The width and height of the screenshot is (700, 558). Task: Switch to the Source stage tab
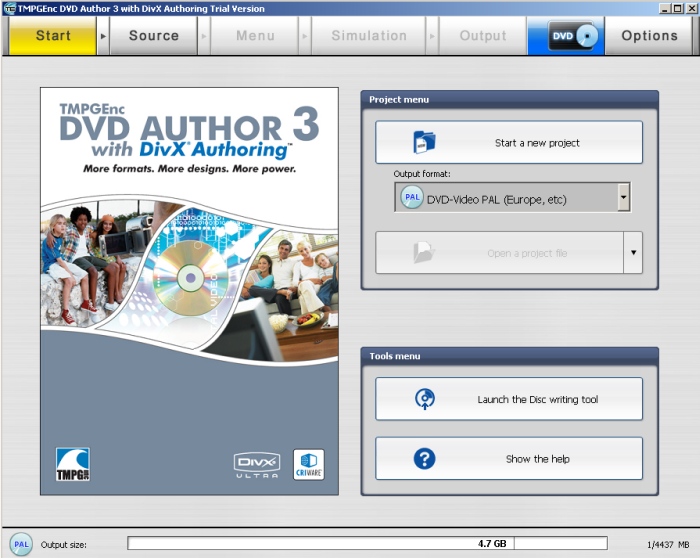pos(154,36)
